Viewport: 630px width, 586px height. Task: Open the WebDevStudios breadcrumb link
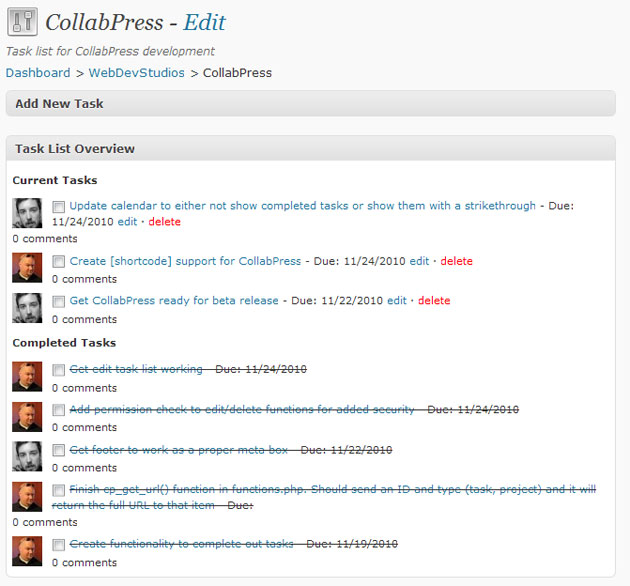pyautogui.click(x=137, y=73)
